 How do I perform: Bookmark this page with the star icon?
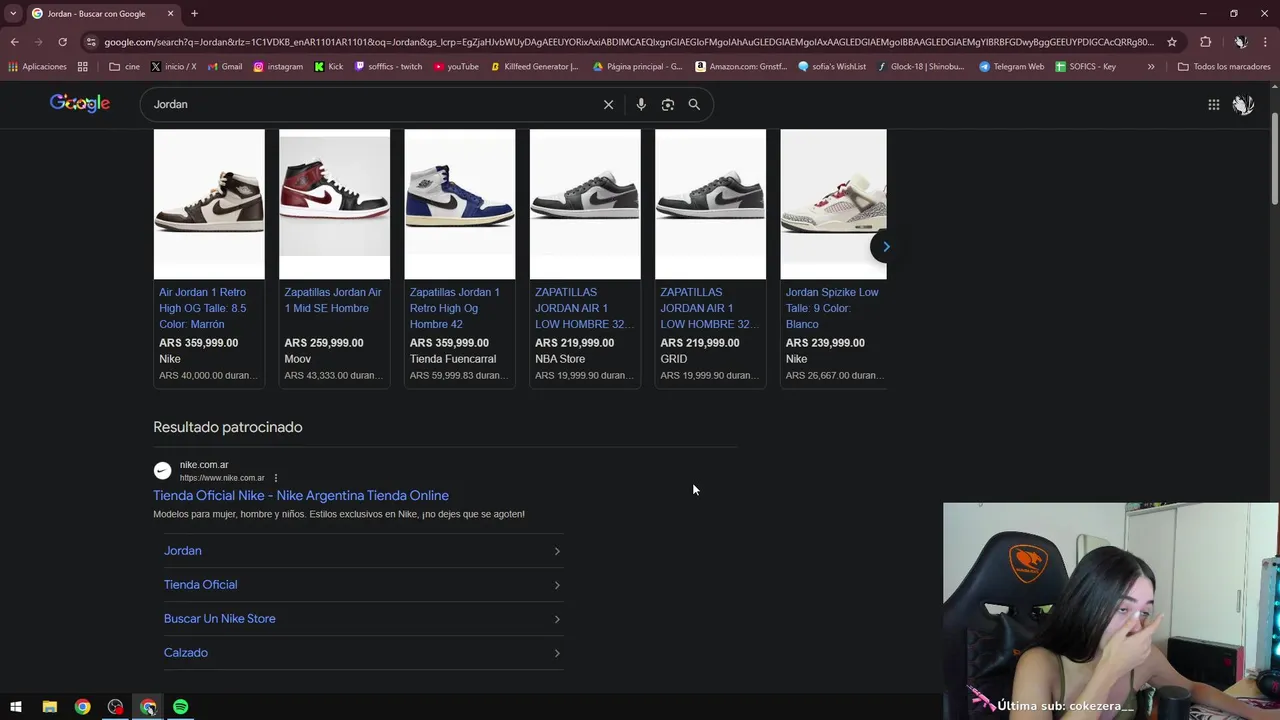pos(1172,42)
